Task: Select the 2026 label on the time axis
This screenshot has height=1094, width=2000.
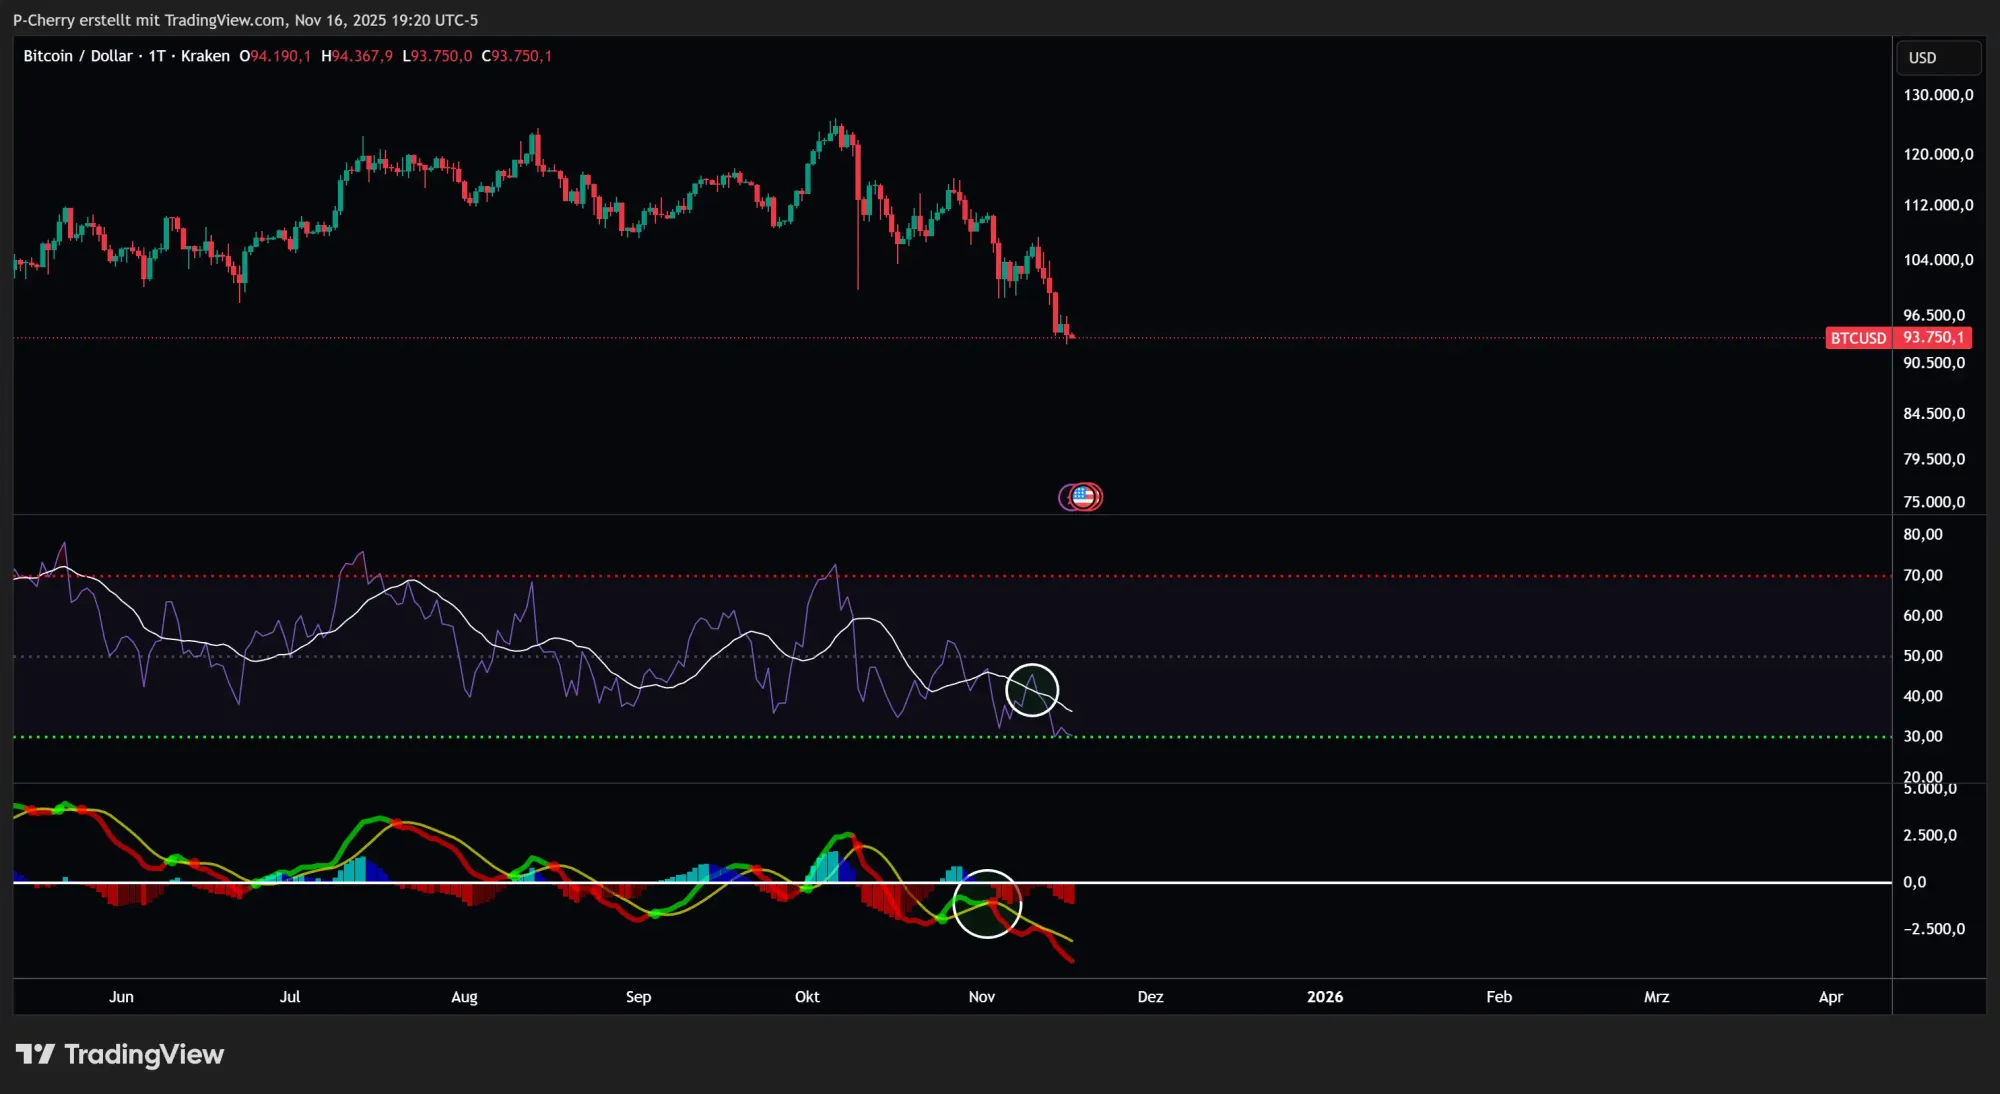Action: click(1326, 997)
